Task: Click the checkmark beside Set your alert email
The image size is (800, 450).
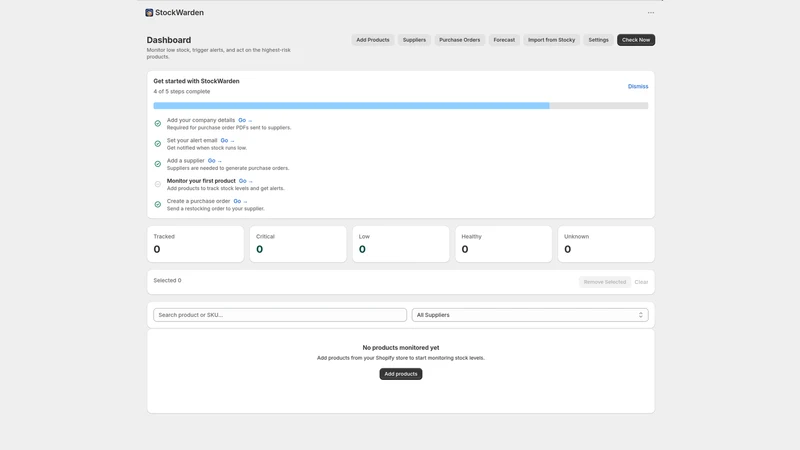Action: click(x=158, y=144)
